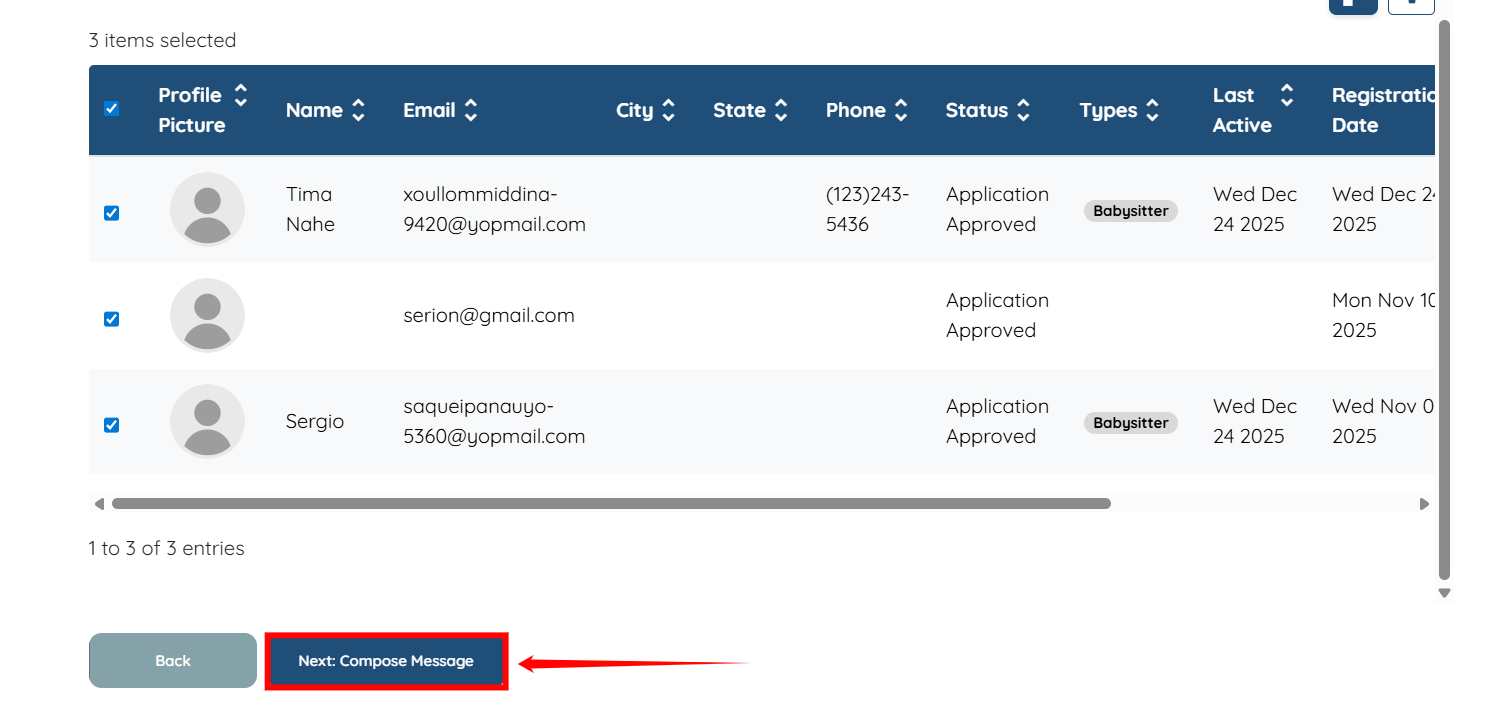Go to Next: Compose Message
Screen dimensions: 1485x702
(386, 661)
